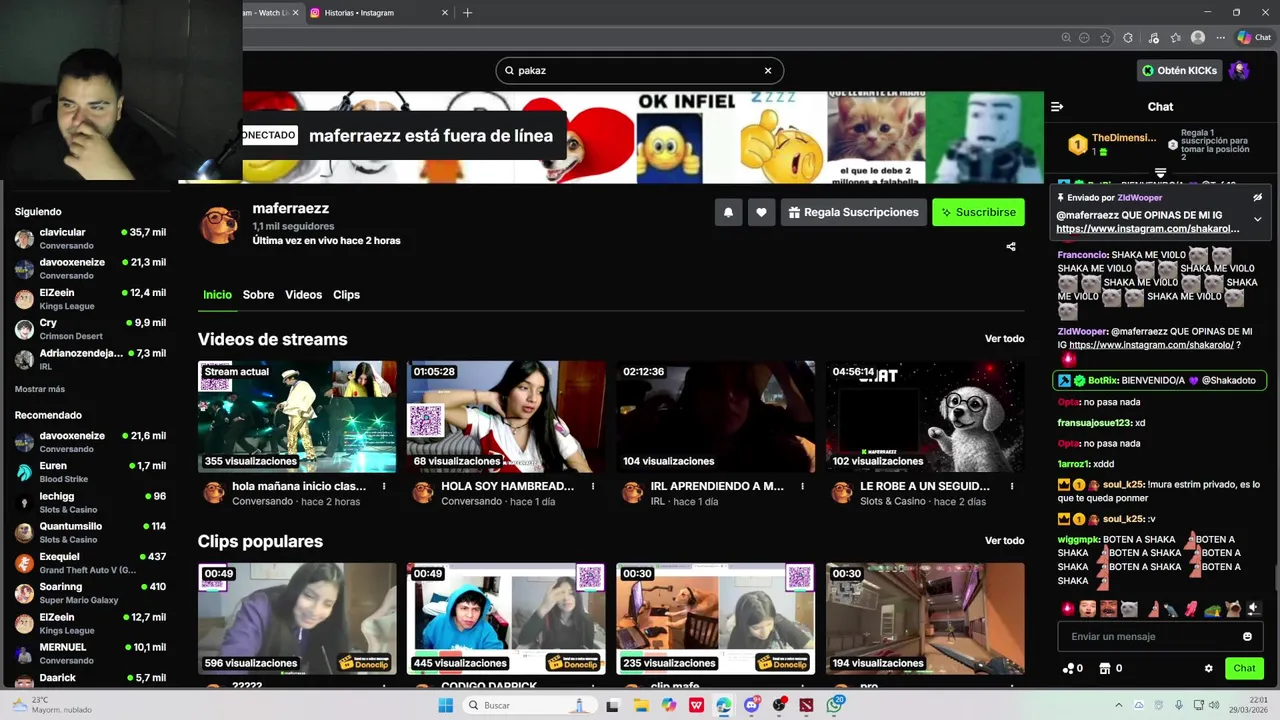
Task: Open Discord from the taskbar
Action: (x=751, y=705)
